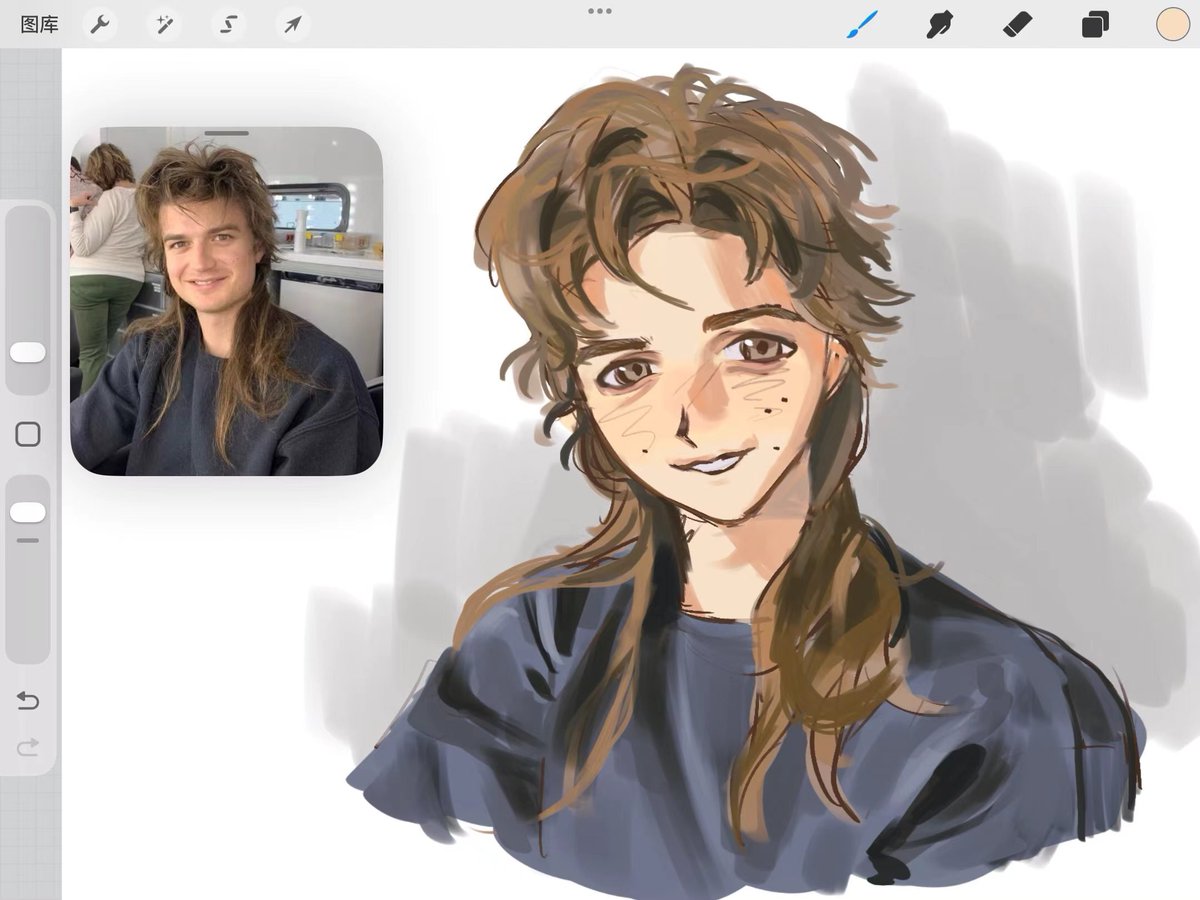Select the Brush tool

click(862, 24)
